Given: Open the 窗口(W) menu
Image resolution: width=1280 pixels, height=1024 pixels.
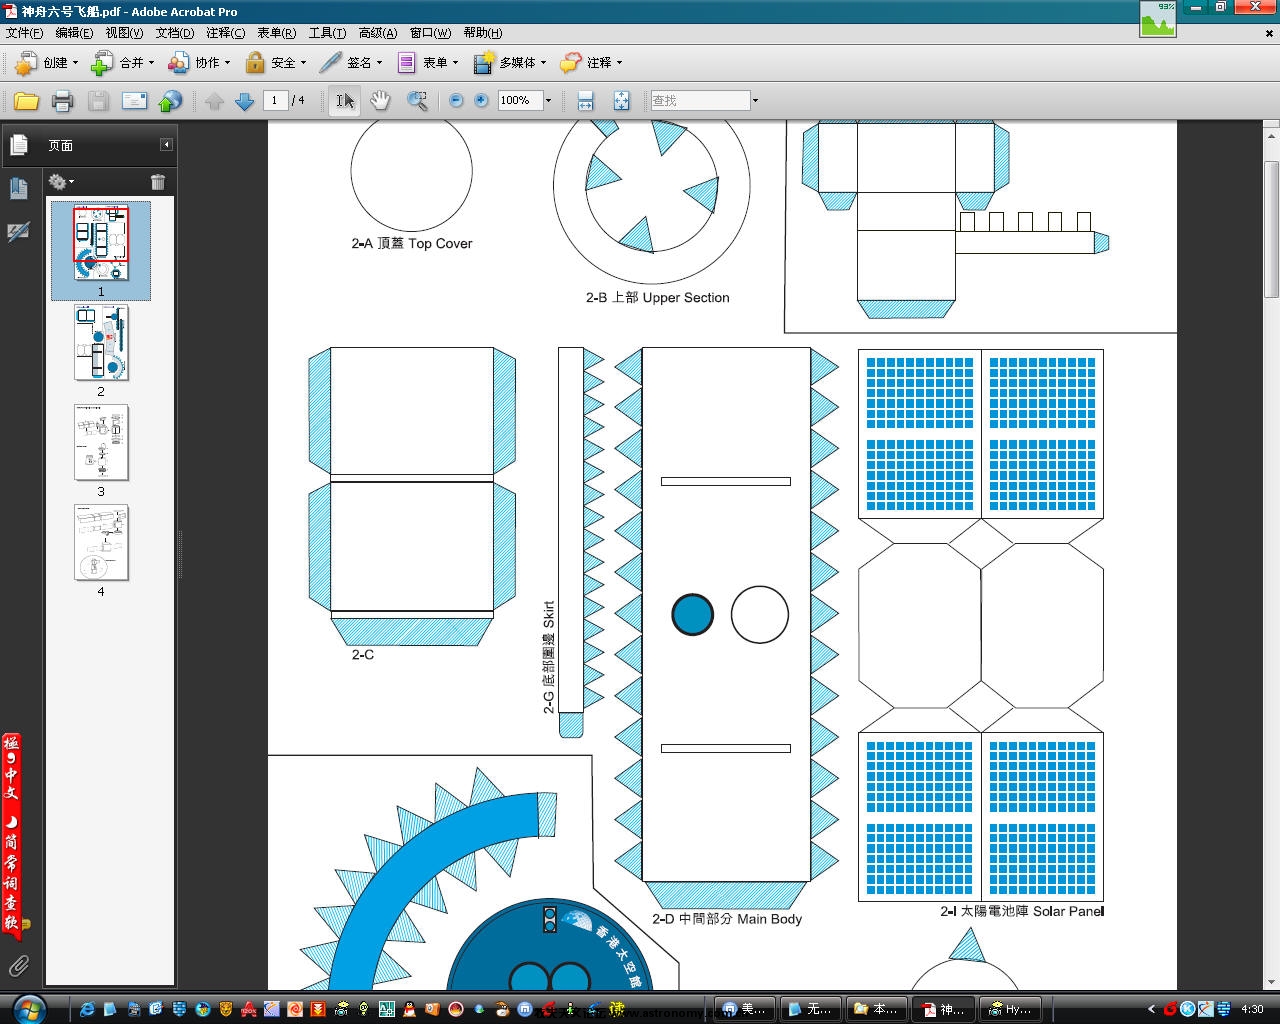Looking at the screenshot, I should (x=430, y=33).
